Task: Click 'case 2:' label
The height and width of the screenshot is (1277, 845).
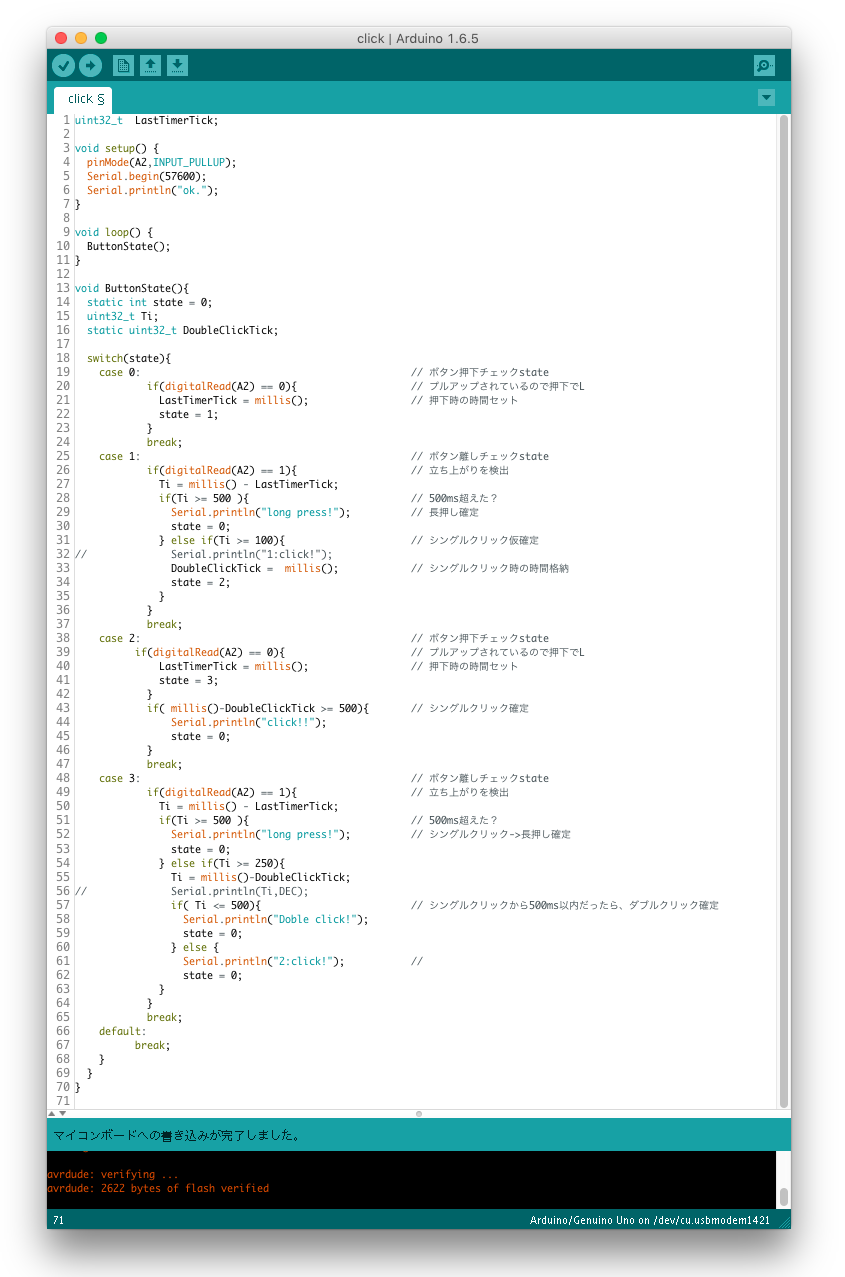Action: pyautogui.click(x=120, y=638)
